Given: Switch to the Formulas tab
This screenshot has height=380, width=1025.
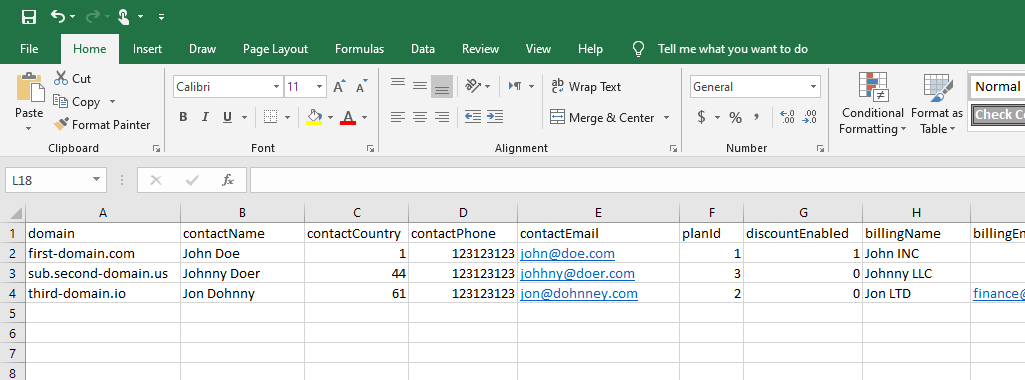Looking at the screenshot, I should click(360, 49).
